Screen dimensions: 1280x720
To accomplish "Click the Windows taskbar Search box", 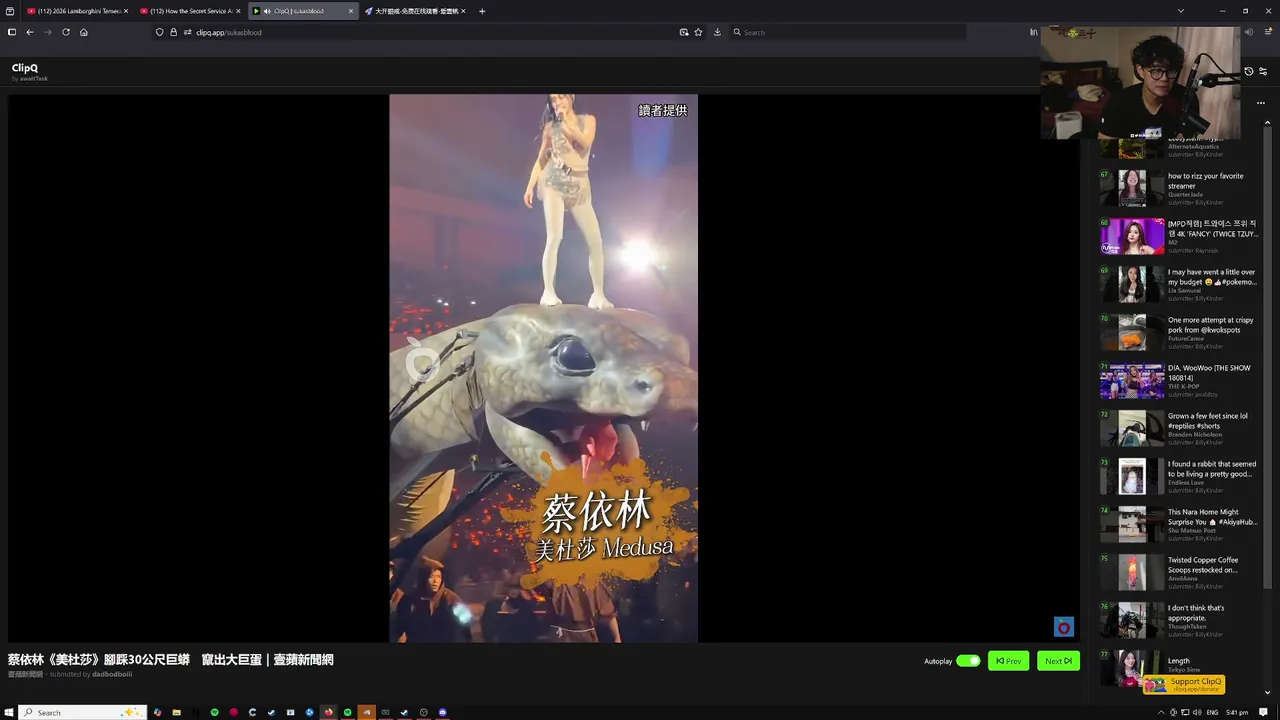I will point(82,712).
